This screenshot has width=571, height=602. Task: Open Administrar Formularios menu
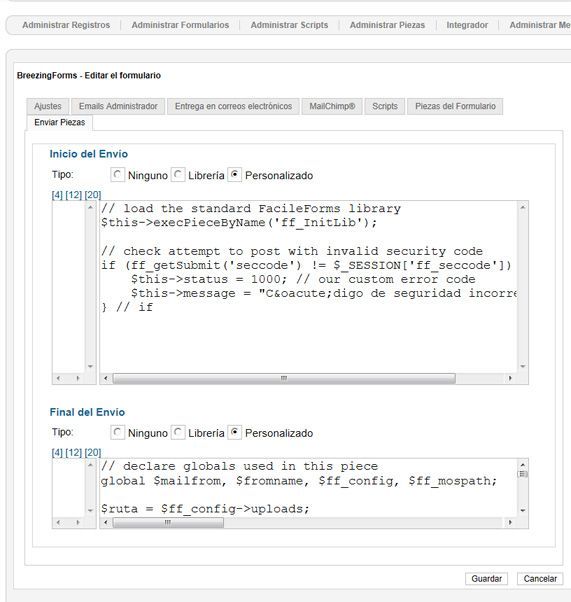pos(180,25)
